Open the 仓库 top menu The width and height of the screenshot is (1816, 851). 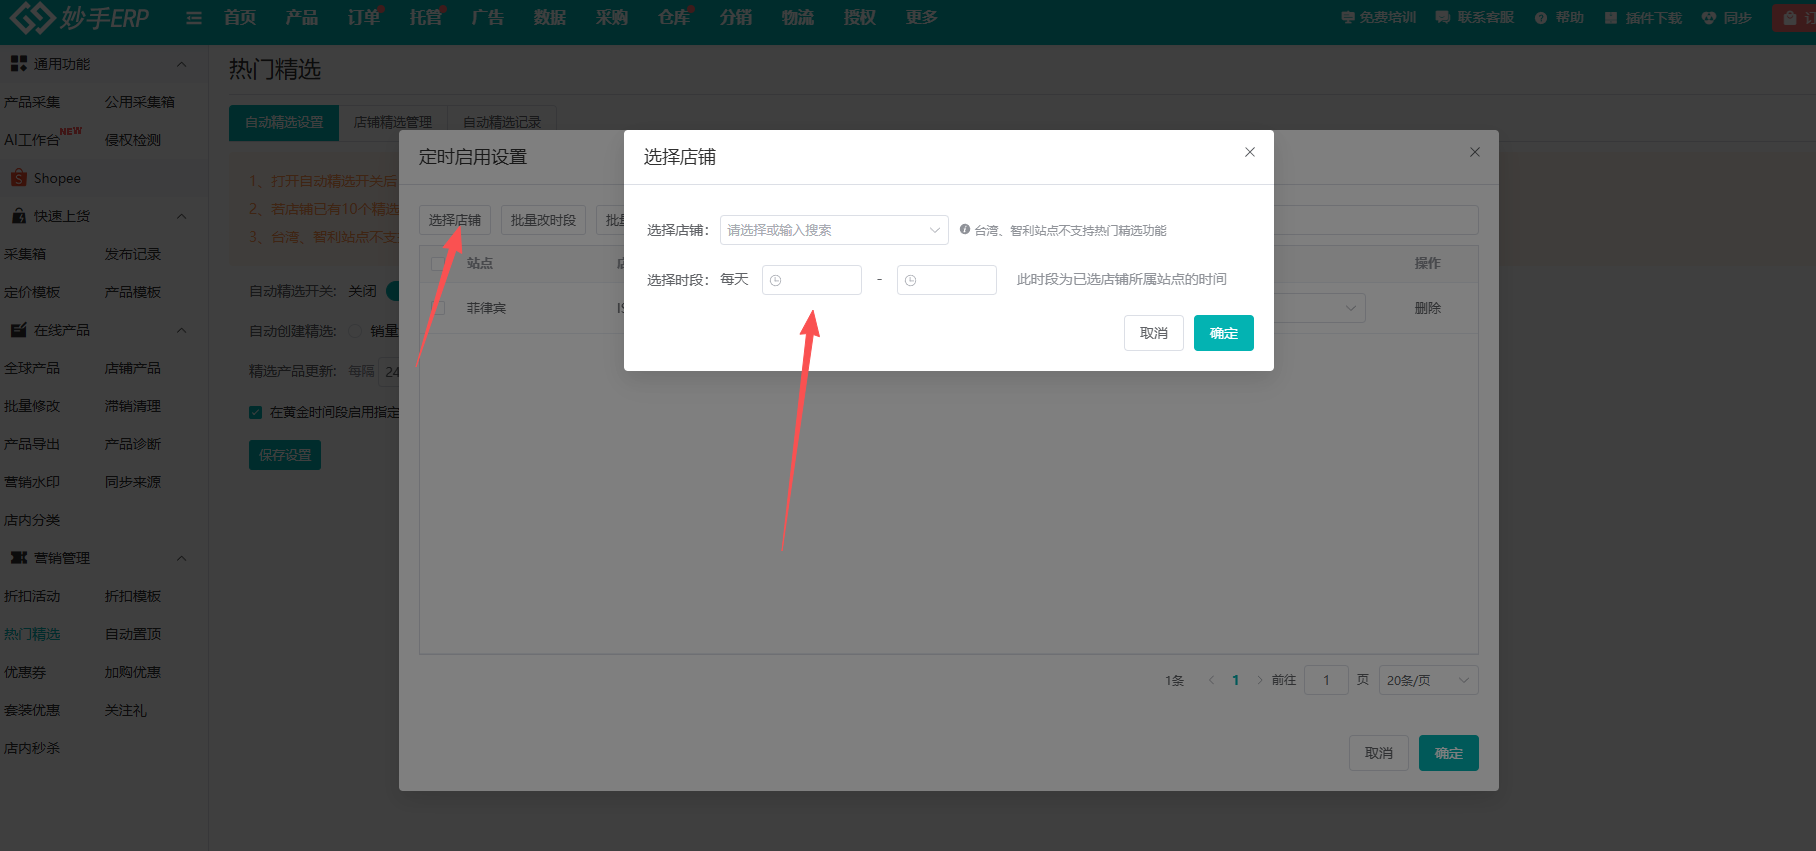pyautogui.click(x=674, y=18)
